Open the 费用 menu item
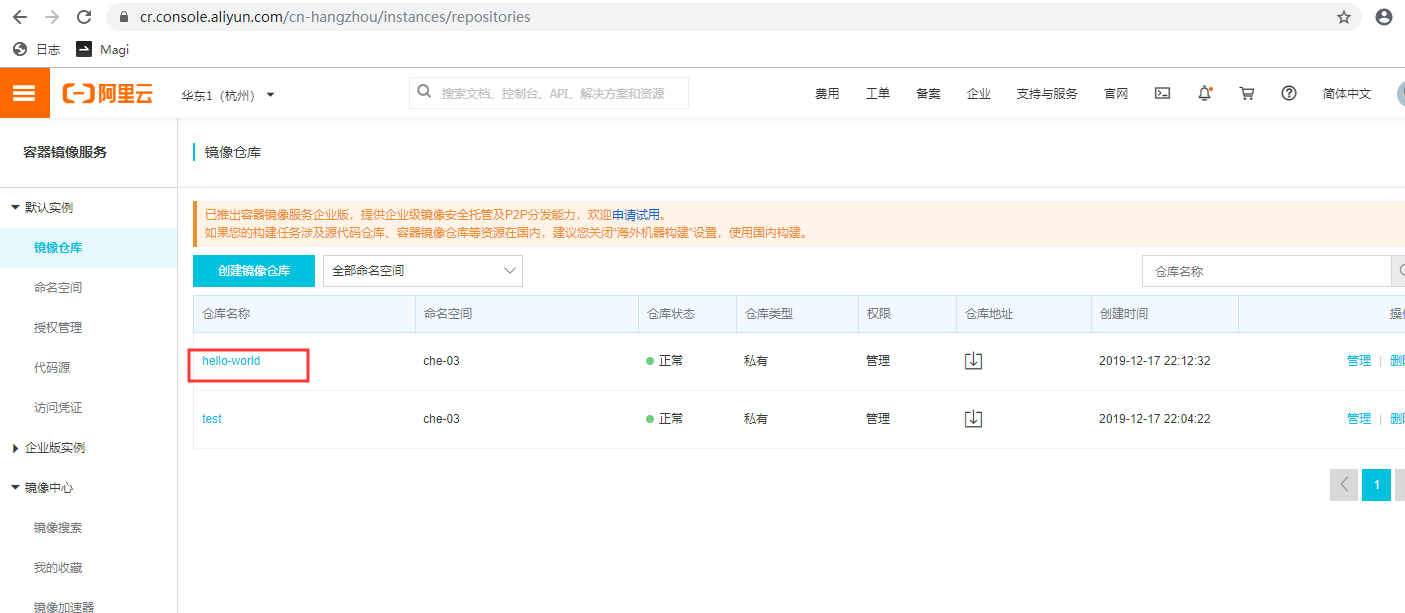This screenshot has height=613, width=1405. pos(828,92)
